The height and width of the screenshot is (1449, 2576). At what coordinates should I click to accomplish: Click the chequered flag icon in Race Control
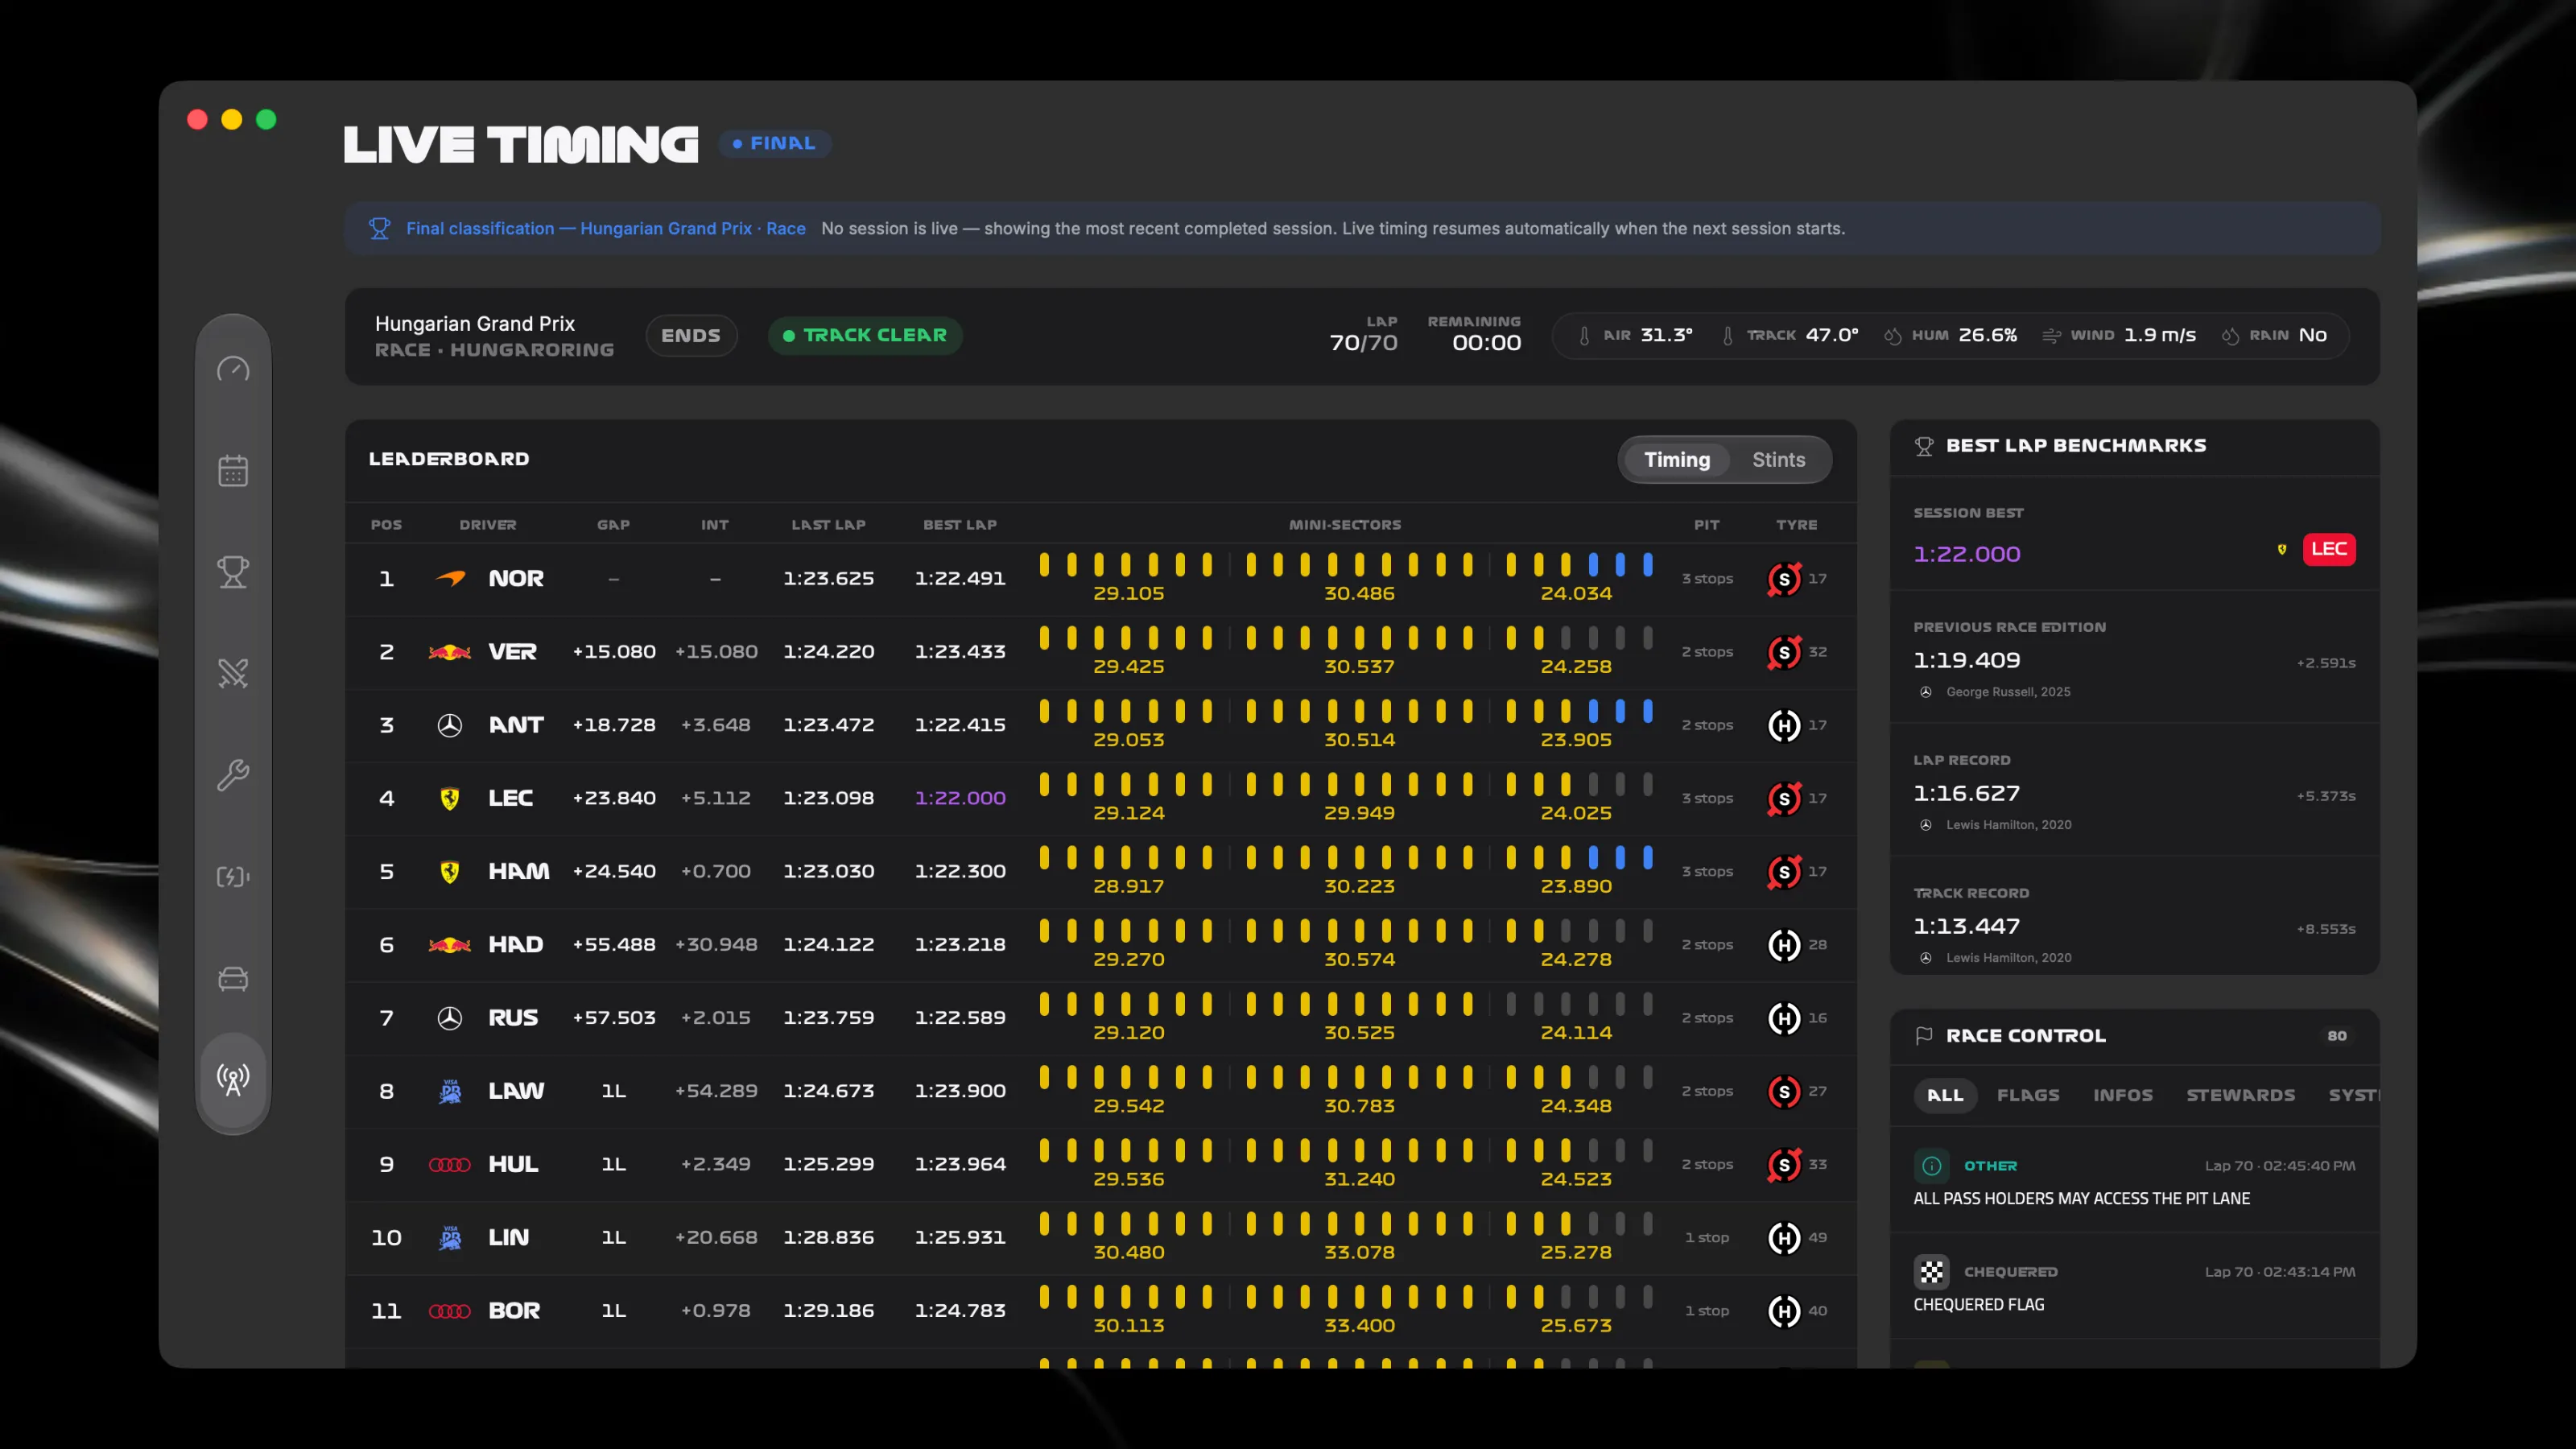click(1931, 1272)
